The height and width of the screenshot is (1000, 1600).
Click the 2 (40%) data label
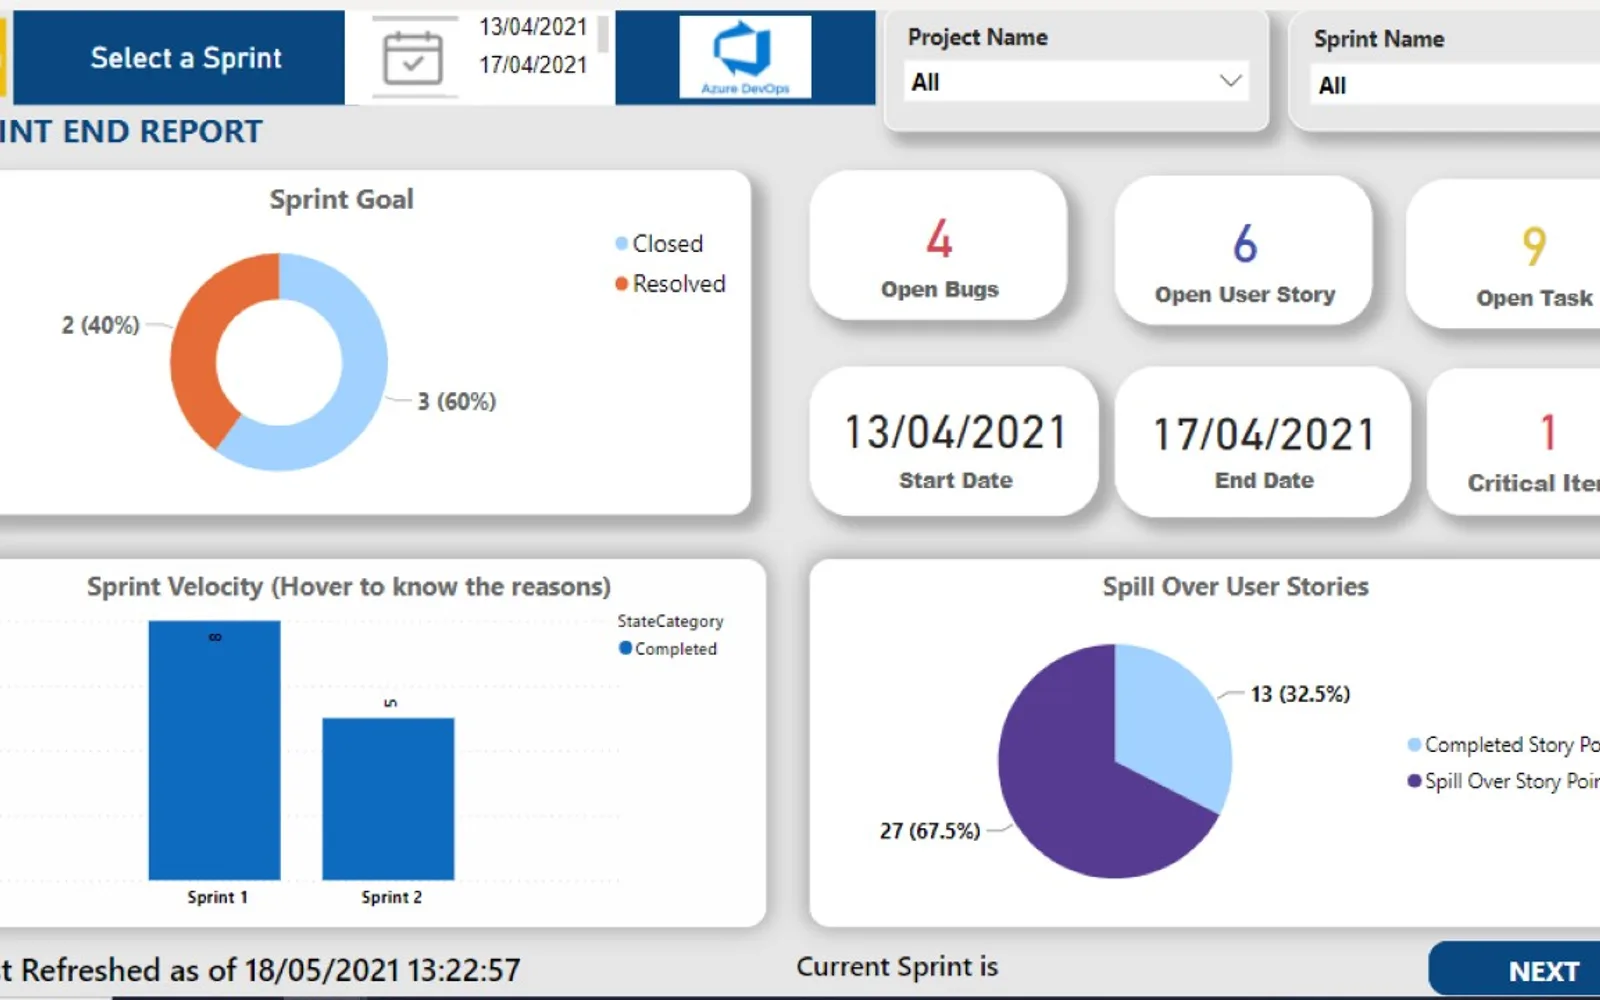pyautogui.click(x=101, y=325)
